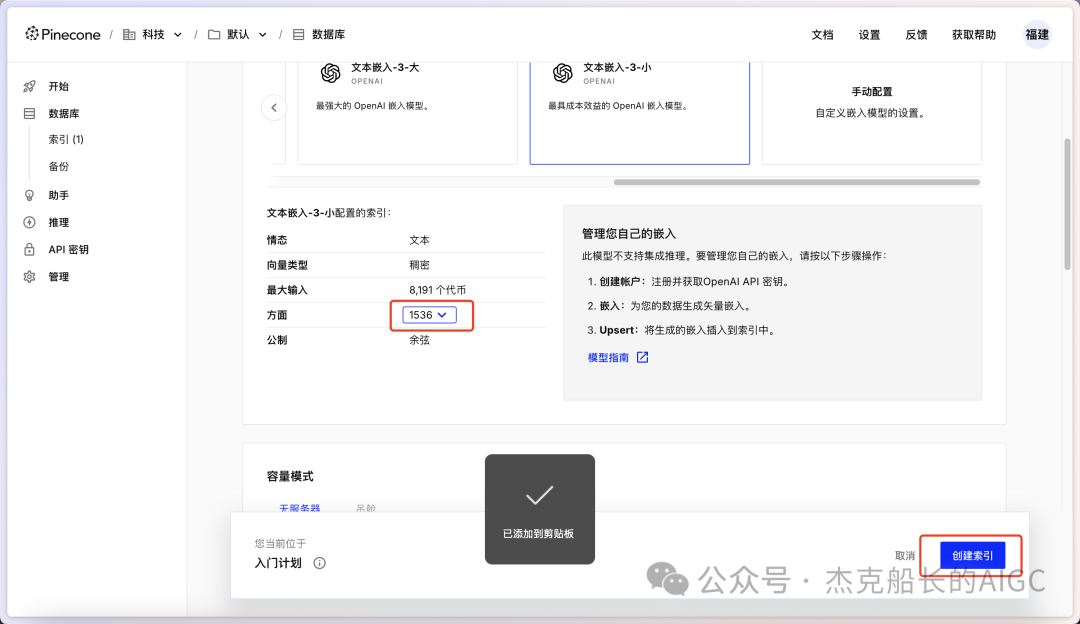Open 助手 in the sidebar
Image resolution: width=1080 pixels, height=624 pixels.
point(59,195)
